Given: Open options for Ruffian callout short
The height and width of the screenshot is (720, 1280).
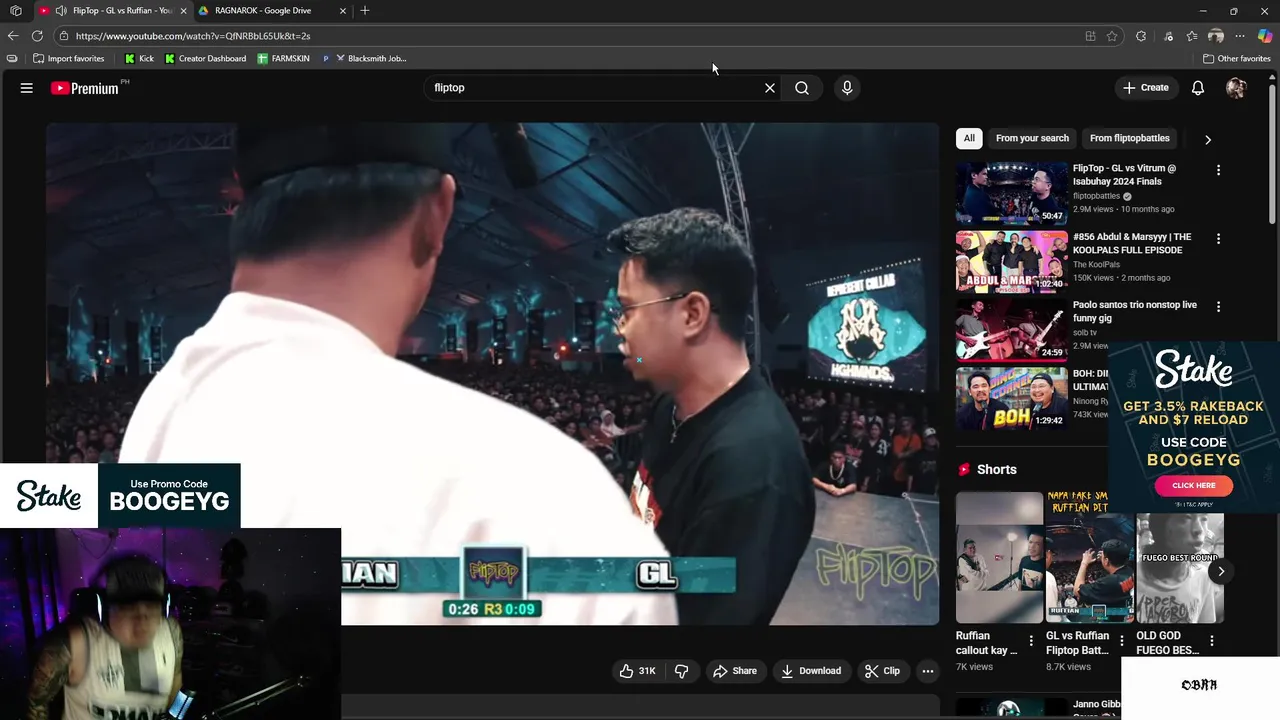Looking at the screenshot, I should [x=1031, y=641].
